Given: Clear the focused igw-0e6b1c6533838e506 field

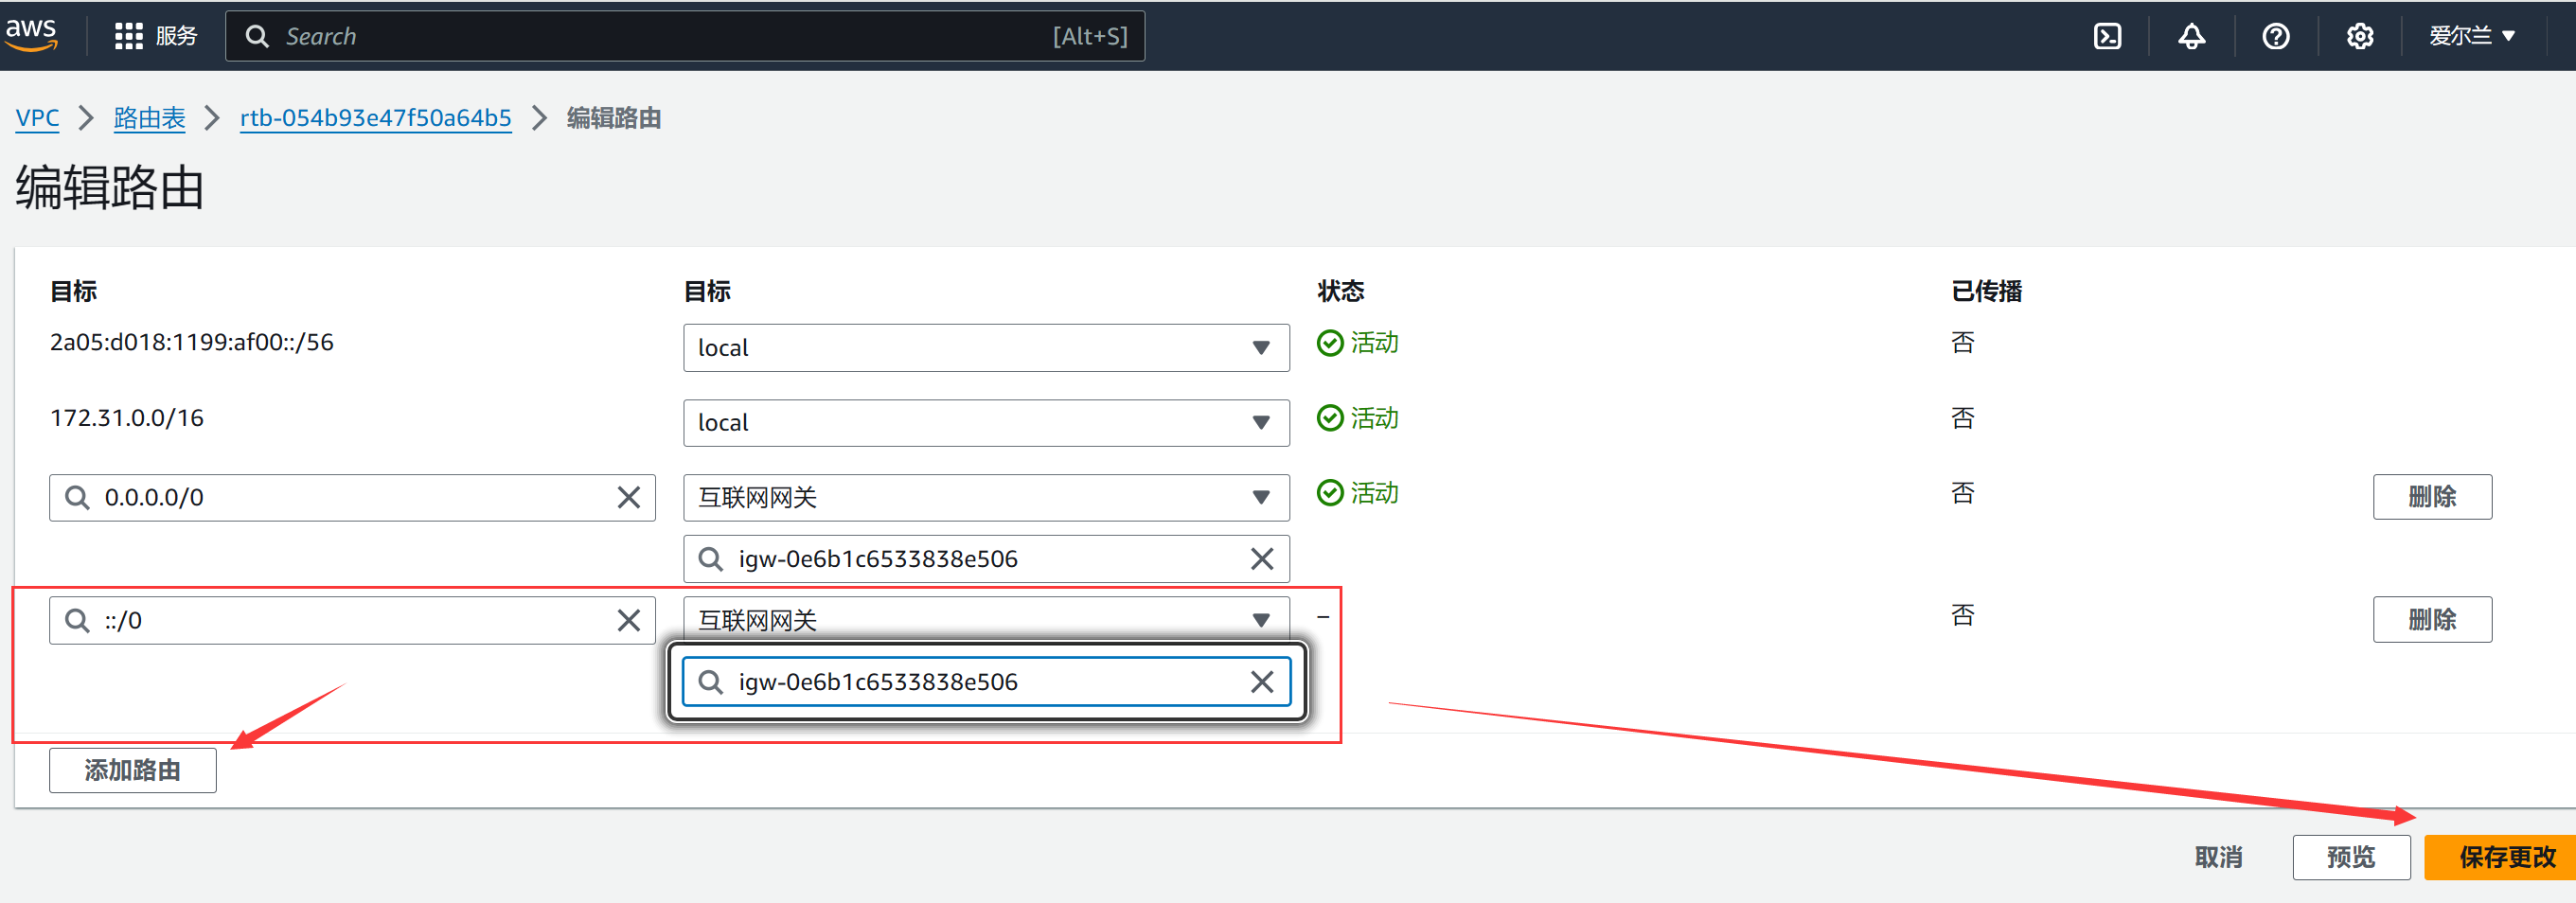Looking at the screenshot, I should pyautogui.click(x=1262, y=681).
